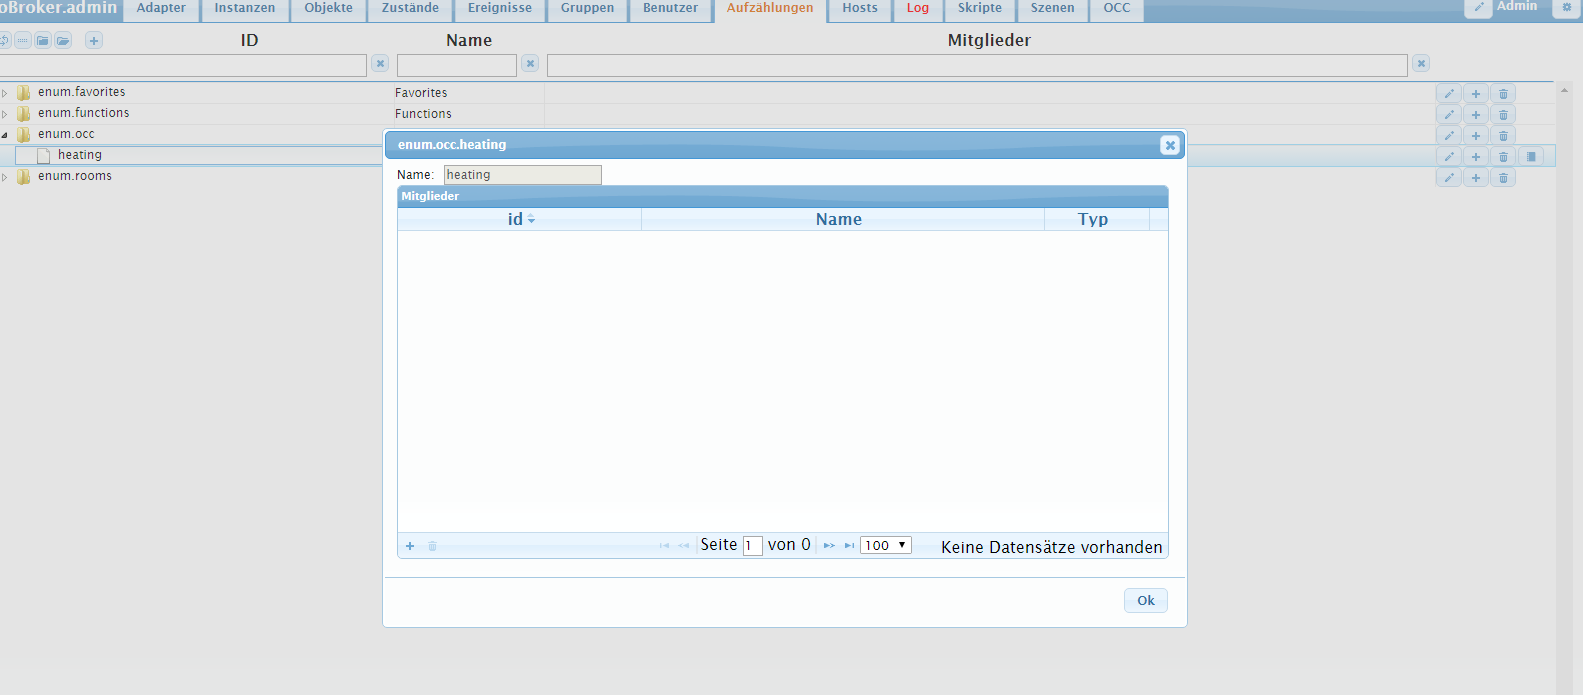1583x695 pixels.
Task: Delete the enum.favorites row
Action: [1503, 93]
